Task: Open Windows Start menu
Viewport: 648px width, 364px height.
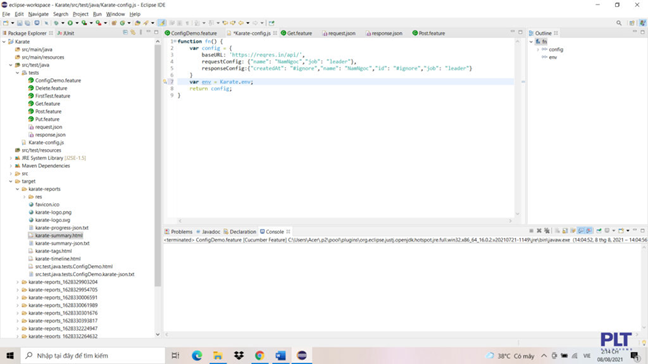Action: pos(10,355)
